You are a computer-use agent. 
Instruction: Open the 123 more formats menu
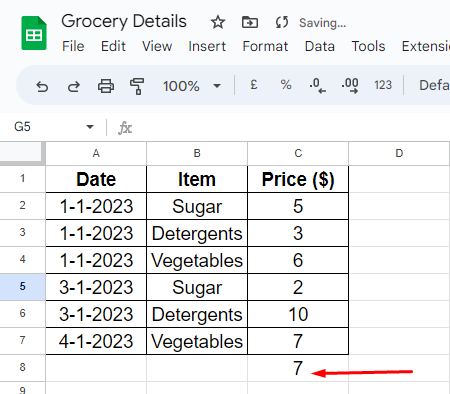(x=383, y=85)
